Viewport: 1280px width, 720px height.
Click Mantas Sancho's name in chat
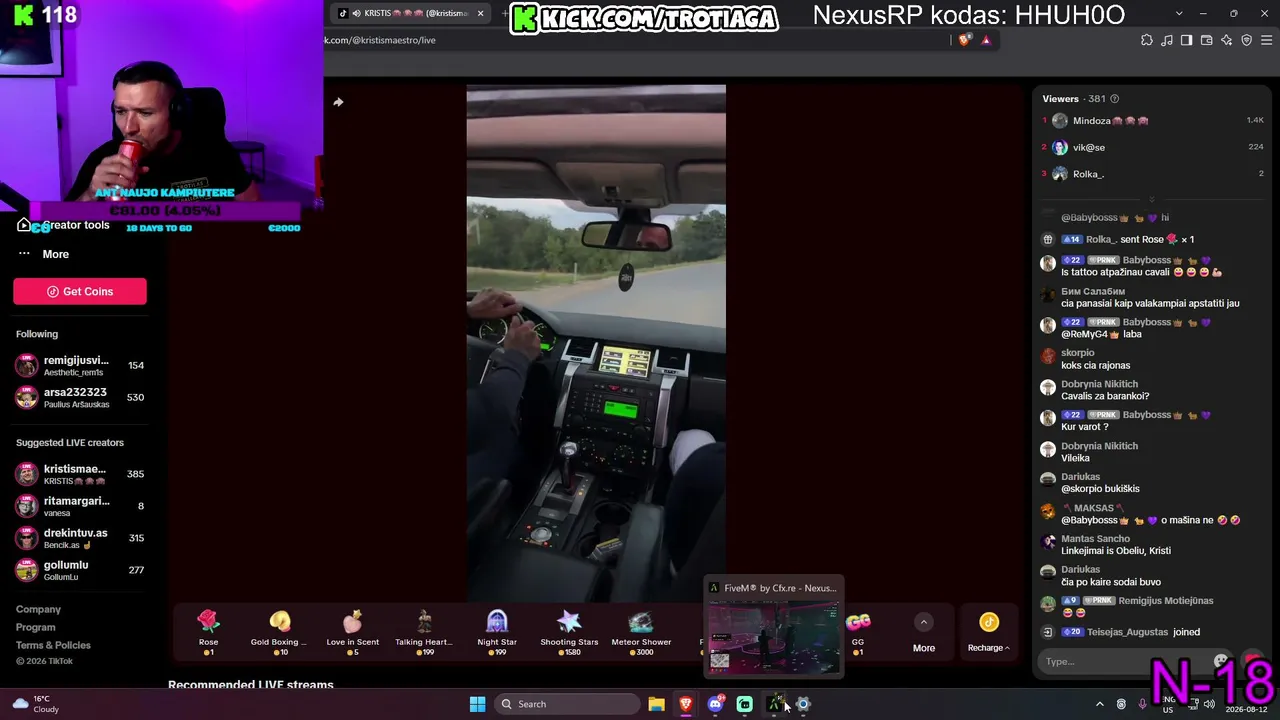point(1096,539)
